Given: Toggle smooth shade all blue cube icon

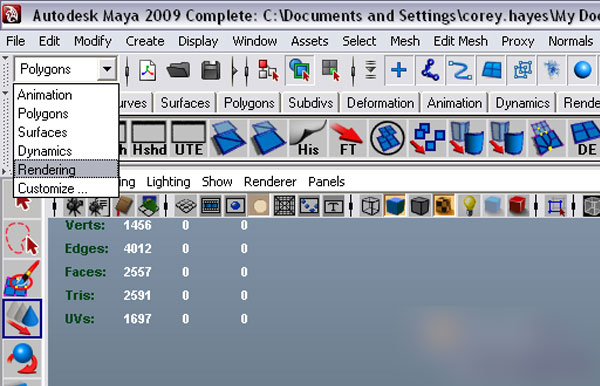Looking at the screenshot, I should 395,206.
